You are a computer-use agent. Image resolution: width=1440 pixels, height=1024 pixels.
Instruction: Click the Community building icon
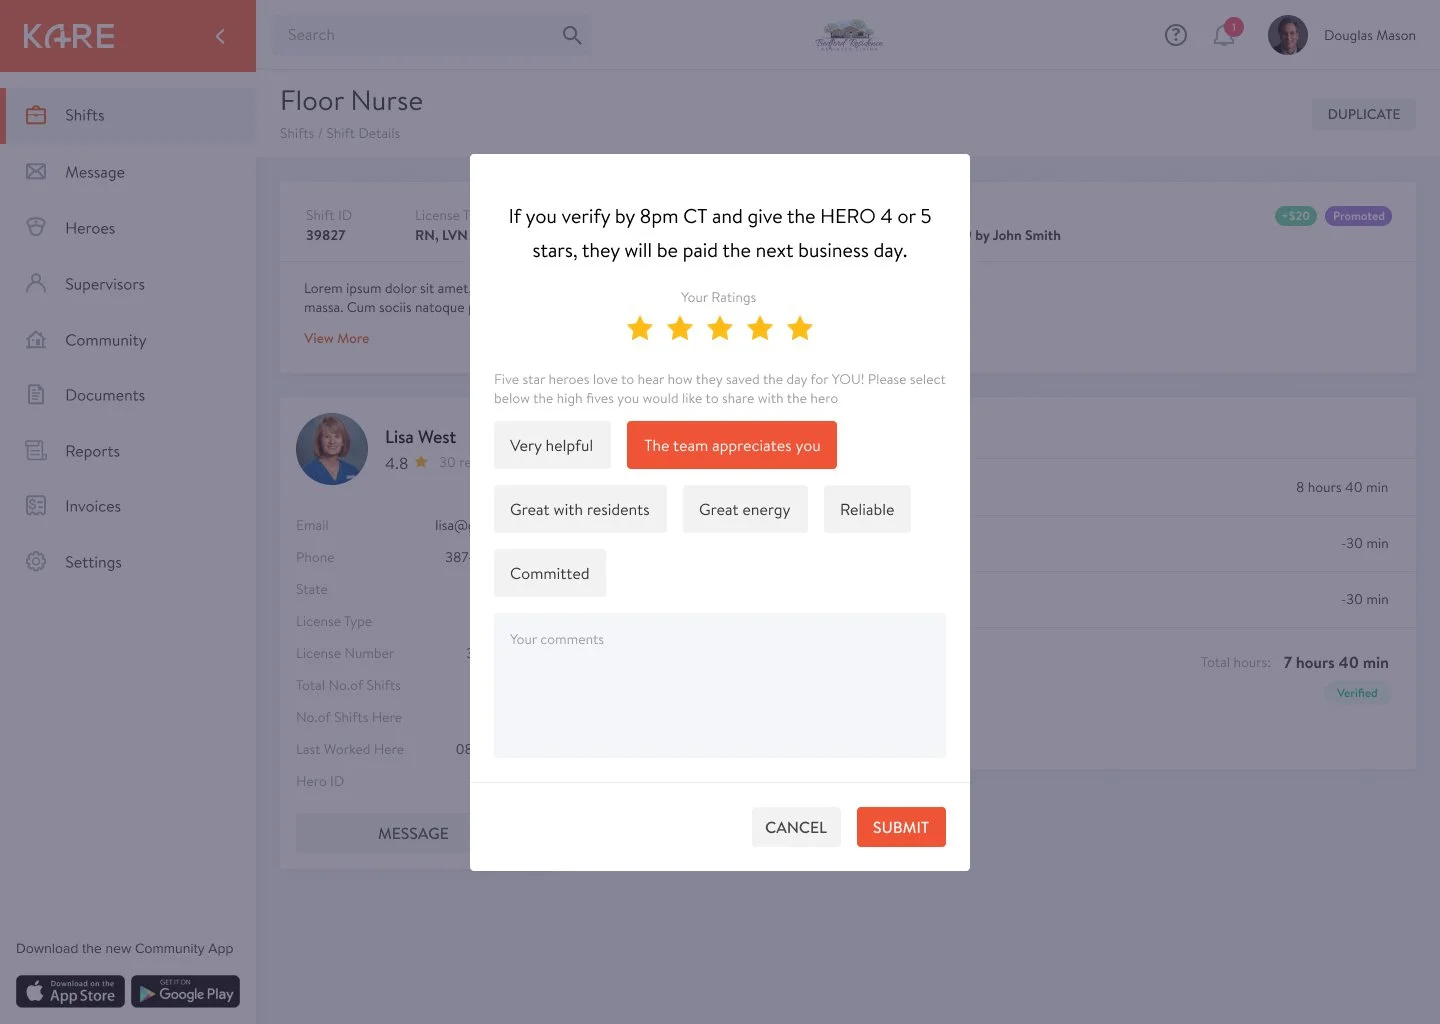tap(36, 339)
